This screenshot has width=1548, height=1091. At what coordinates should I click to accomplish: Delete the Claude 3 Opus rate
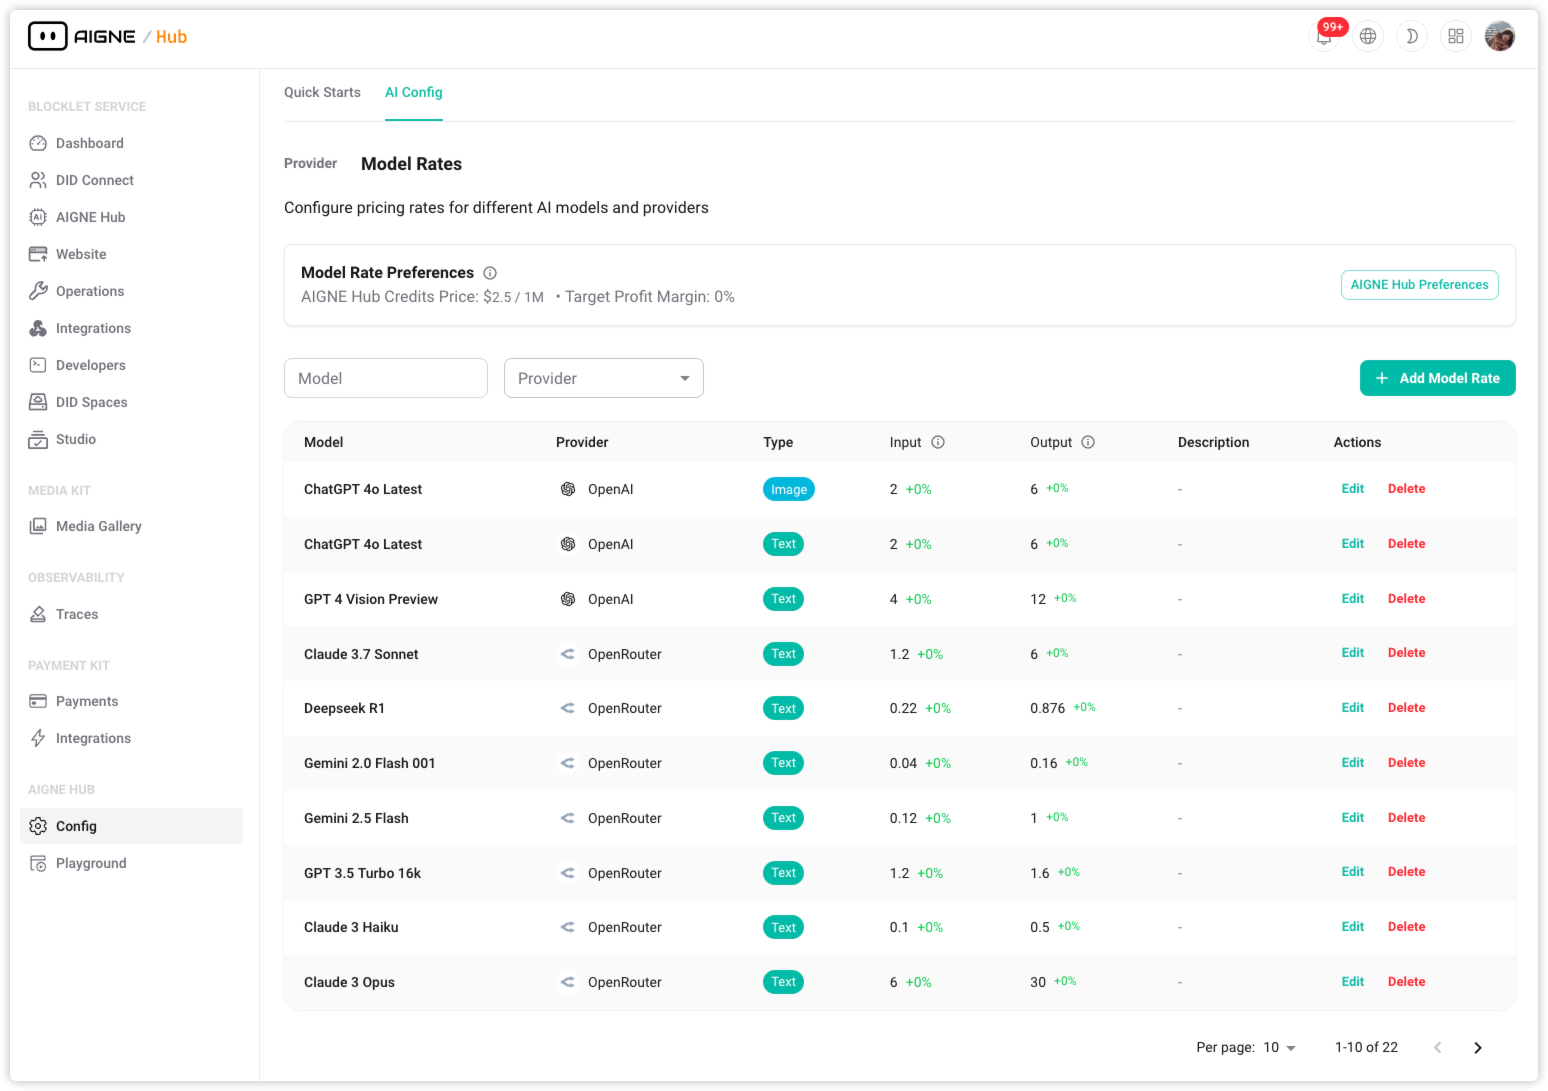tap(1406, 982)
